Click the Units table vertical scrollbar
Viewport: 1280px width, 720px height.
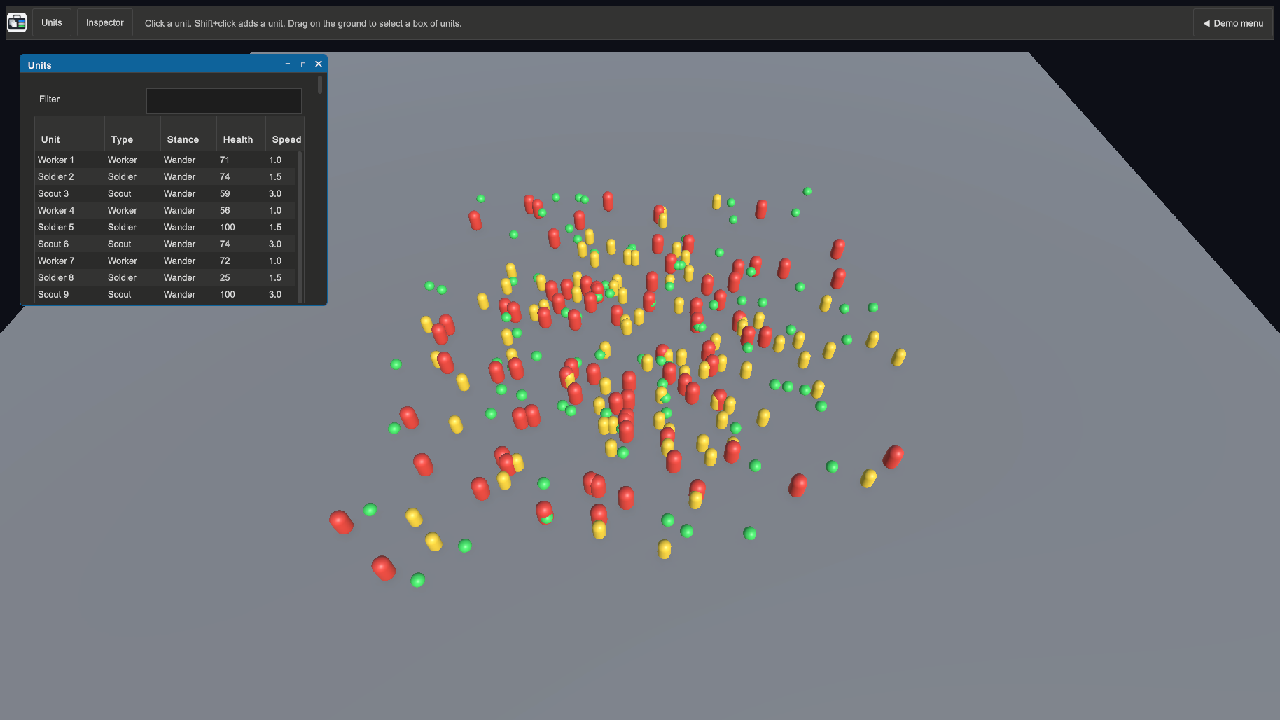(300, 227)
